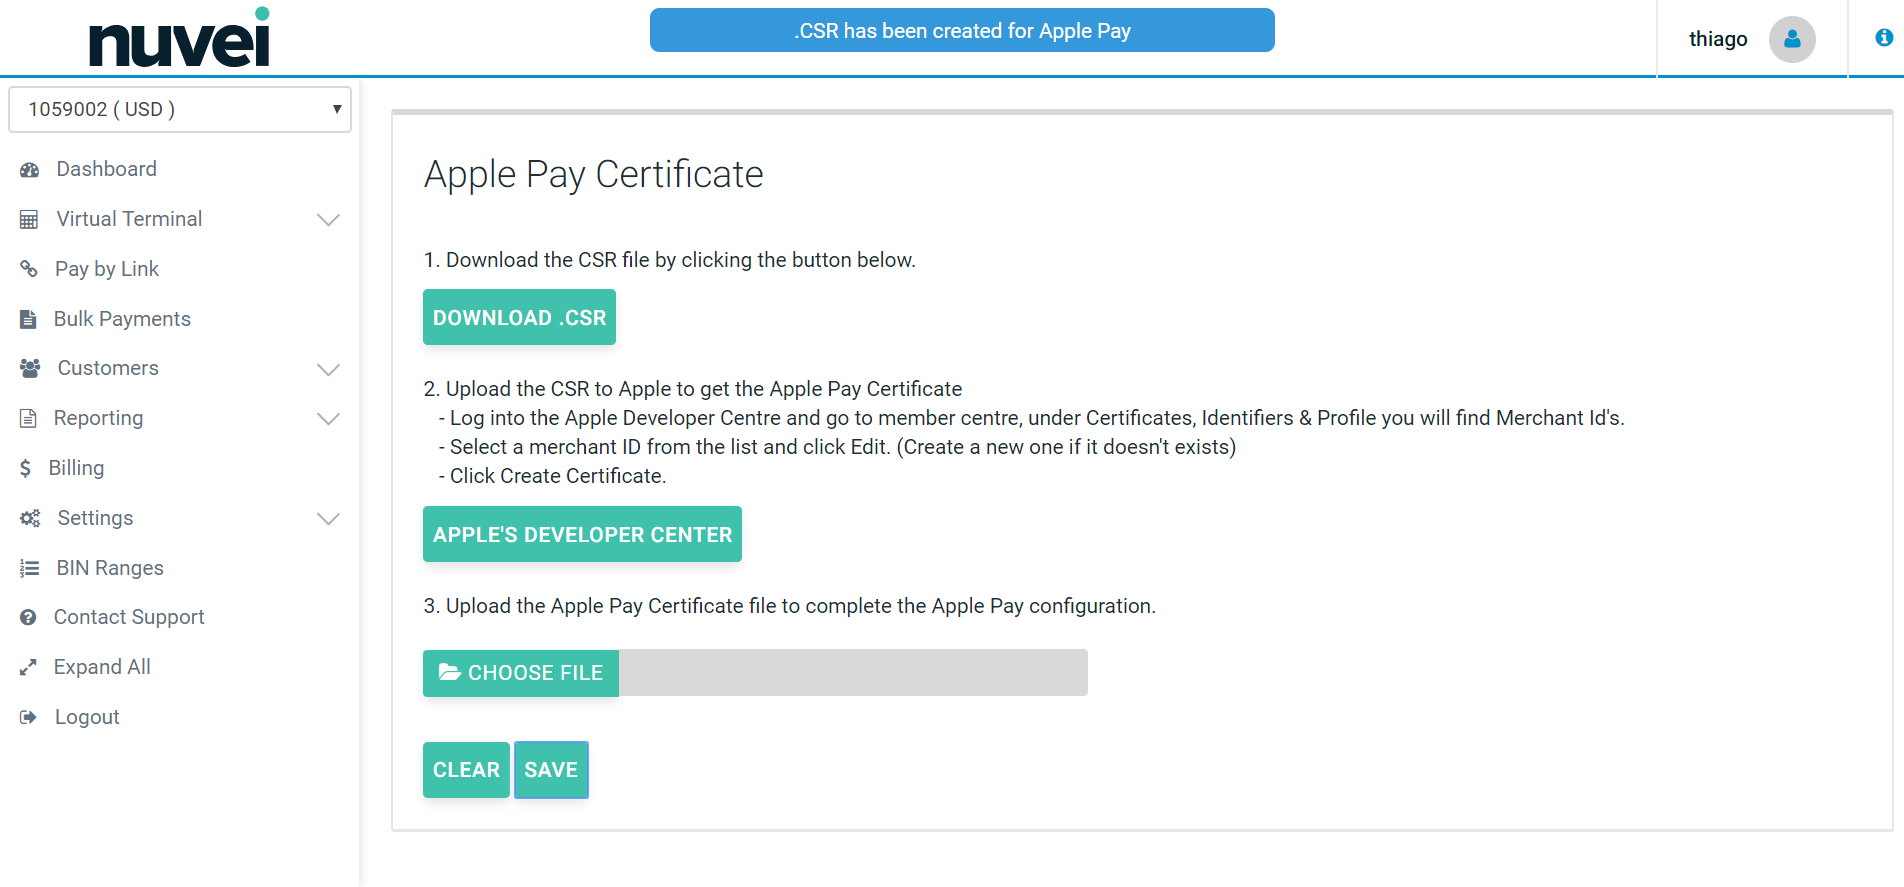1904x887 pixels.
Task: Click the Dashboard gauge icon
Action: pos(29,170)
